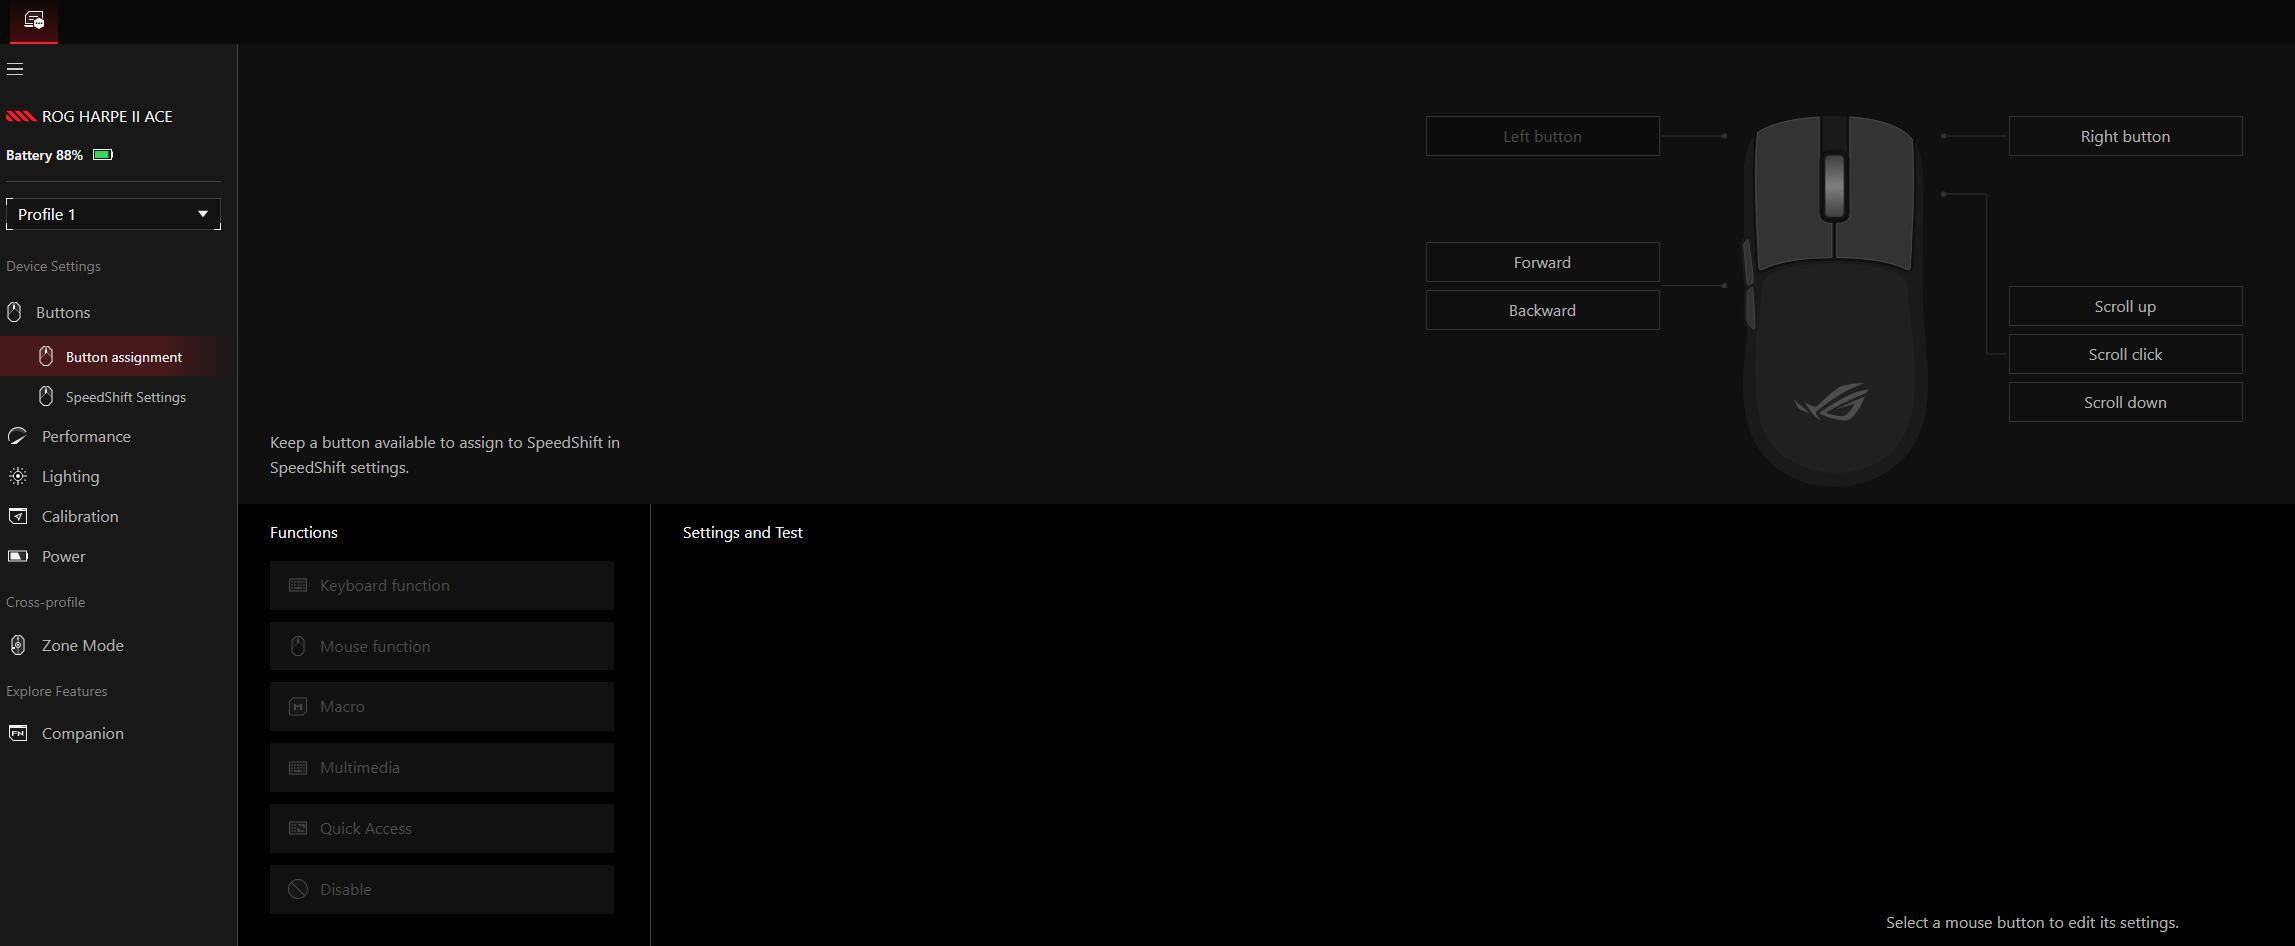The width and height of the screenshot is (2295, 946).
Task: Open SpeedShift Settings submenu item
Action: click(125, 397)
